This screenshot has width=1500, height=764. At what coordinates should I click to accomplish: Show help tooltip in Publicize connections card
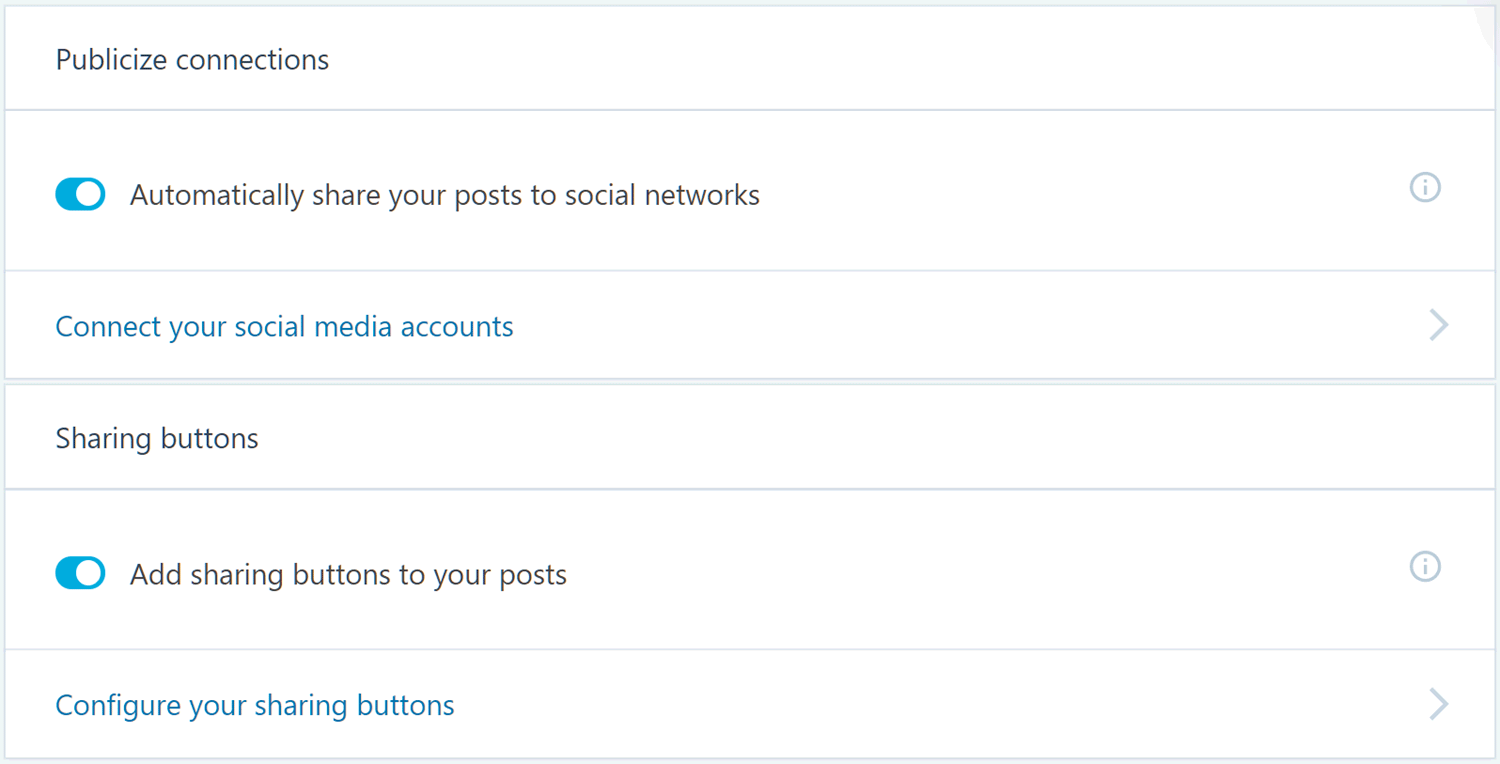(1425, 187)
